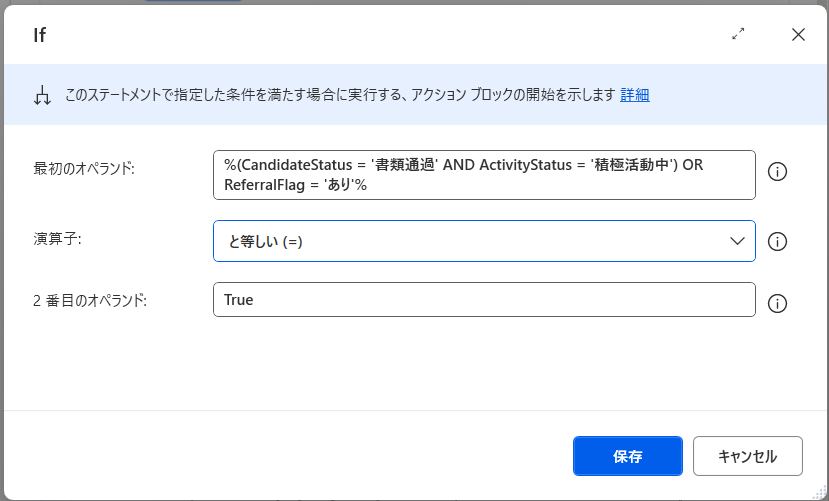This screenshot has width=829, height=501.
Task: Click the empty area below the operand fields
Action: pos(414,365)
